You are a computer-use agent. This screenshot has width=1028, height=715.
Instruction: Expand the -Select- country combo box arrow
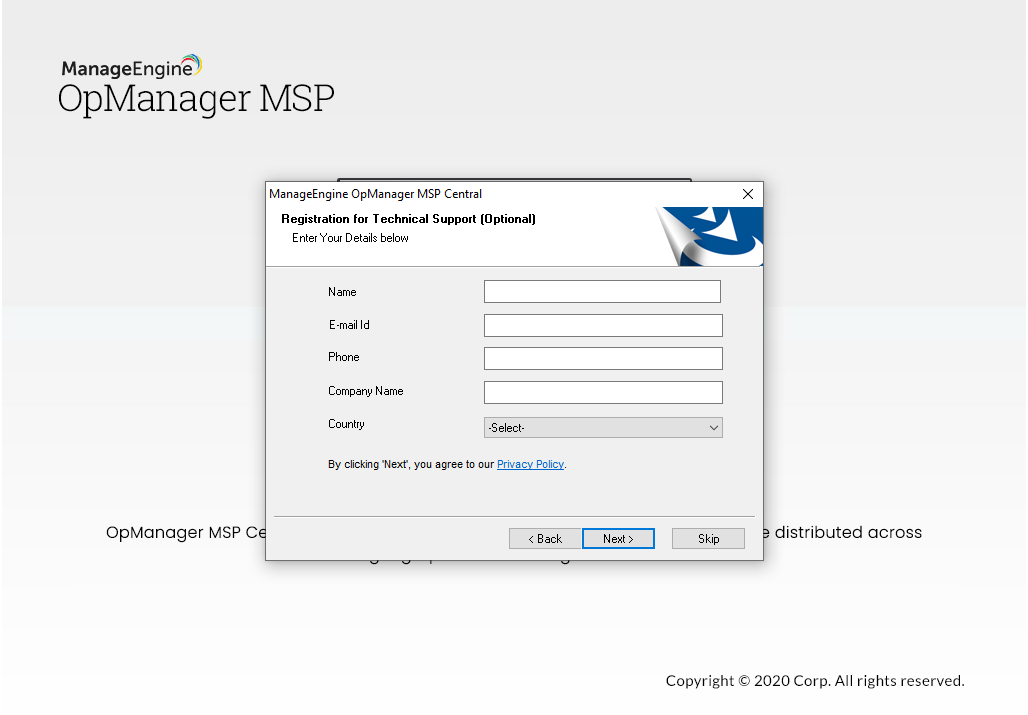point(715,427)
